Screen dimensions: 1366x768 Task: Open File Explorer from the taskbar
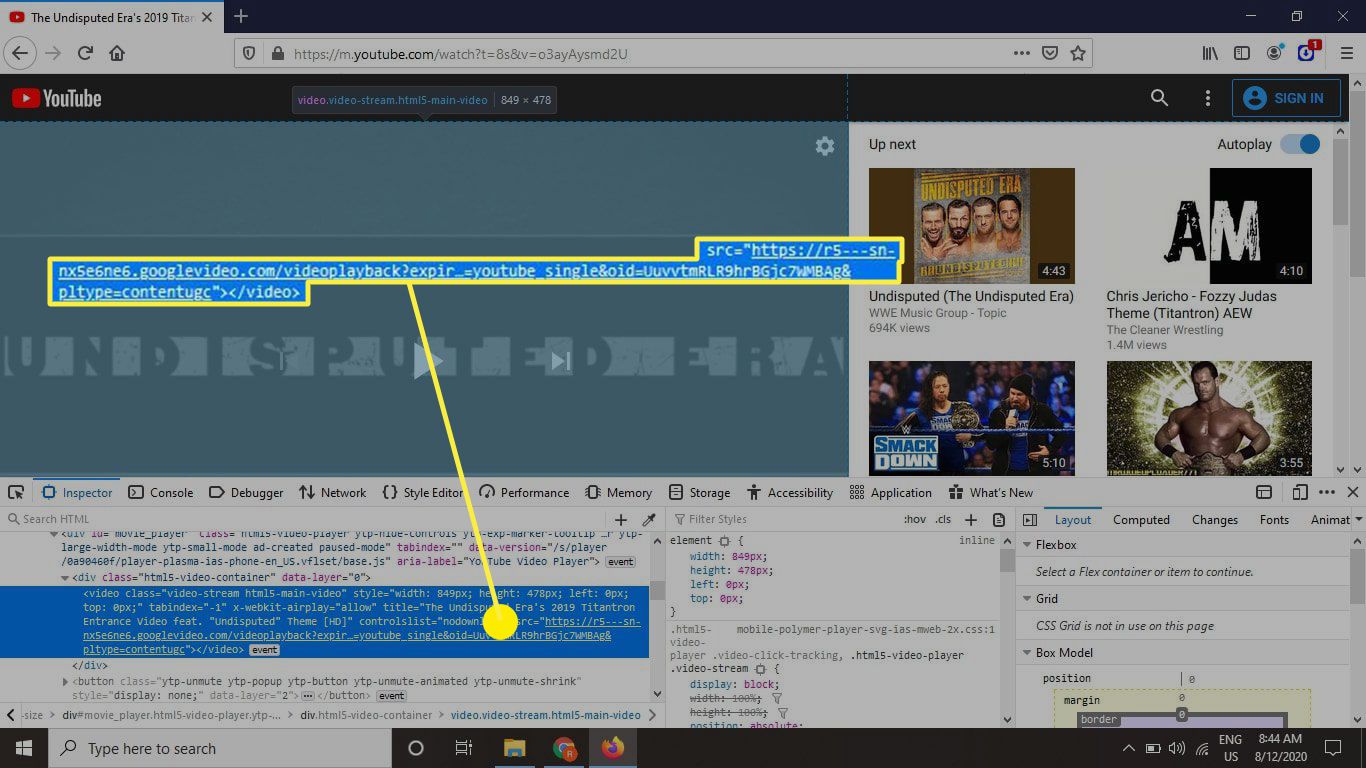point(515,748)
